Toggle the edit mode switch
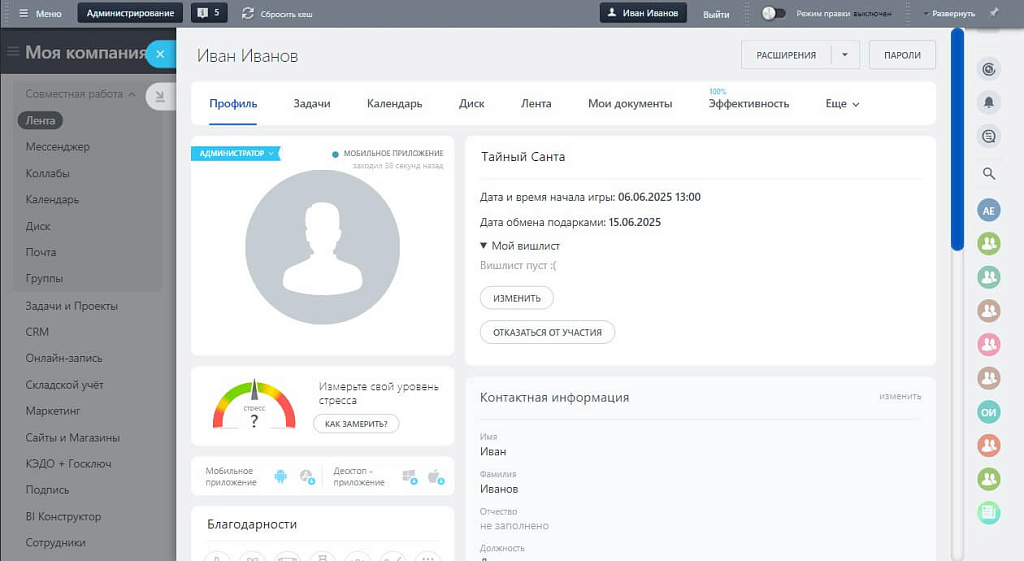 coord(774,13)
